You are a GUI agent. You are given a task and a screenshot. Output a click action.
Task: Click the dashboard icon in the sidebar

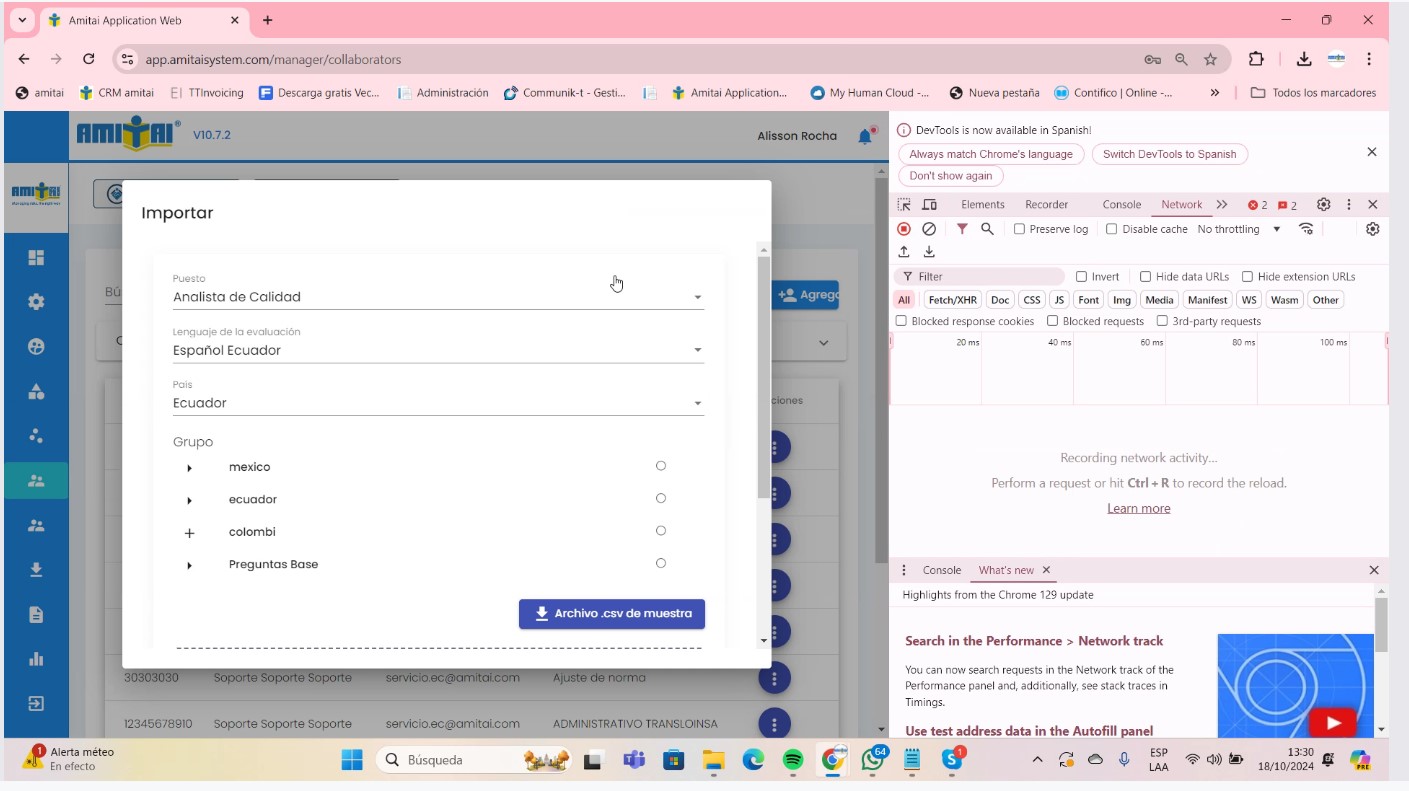click(36, 257)
